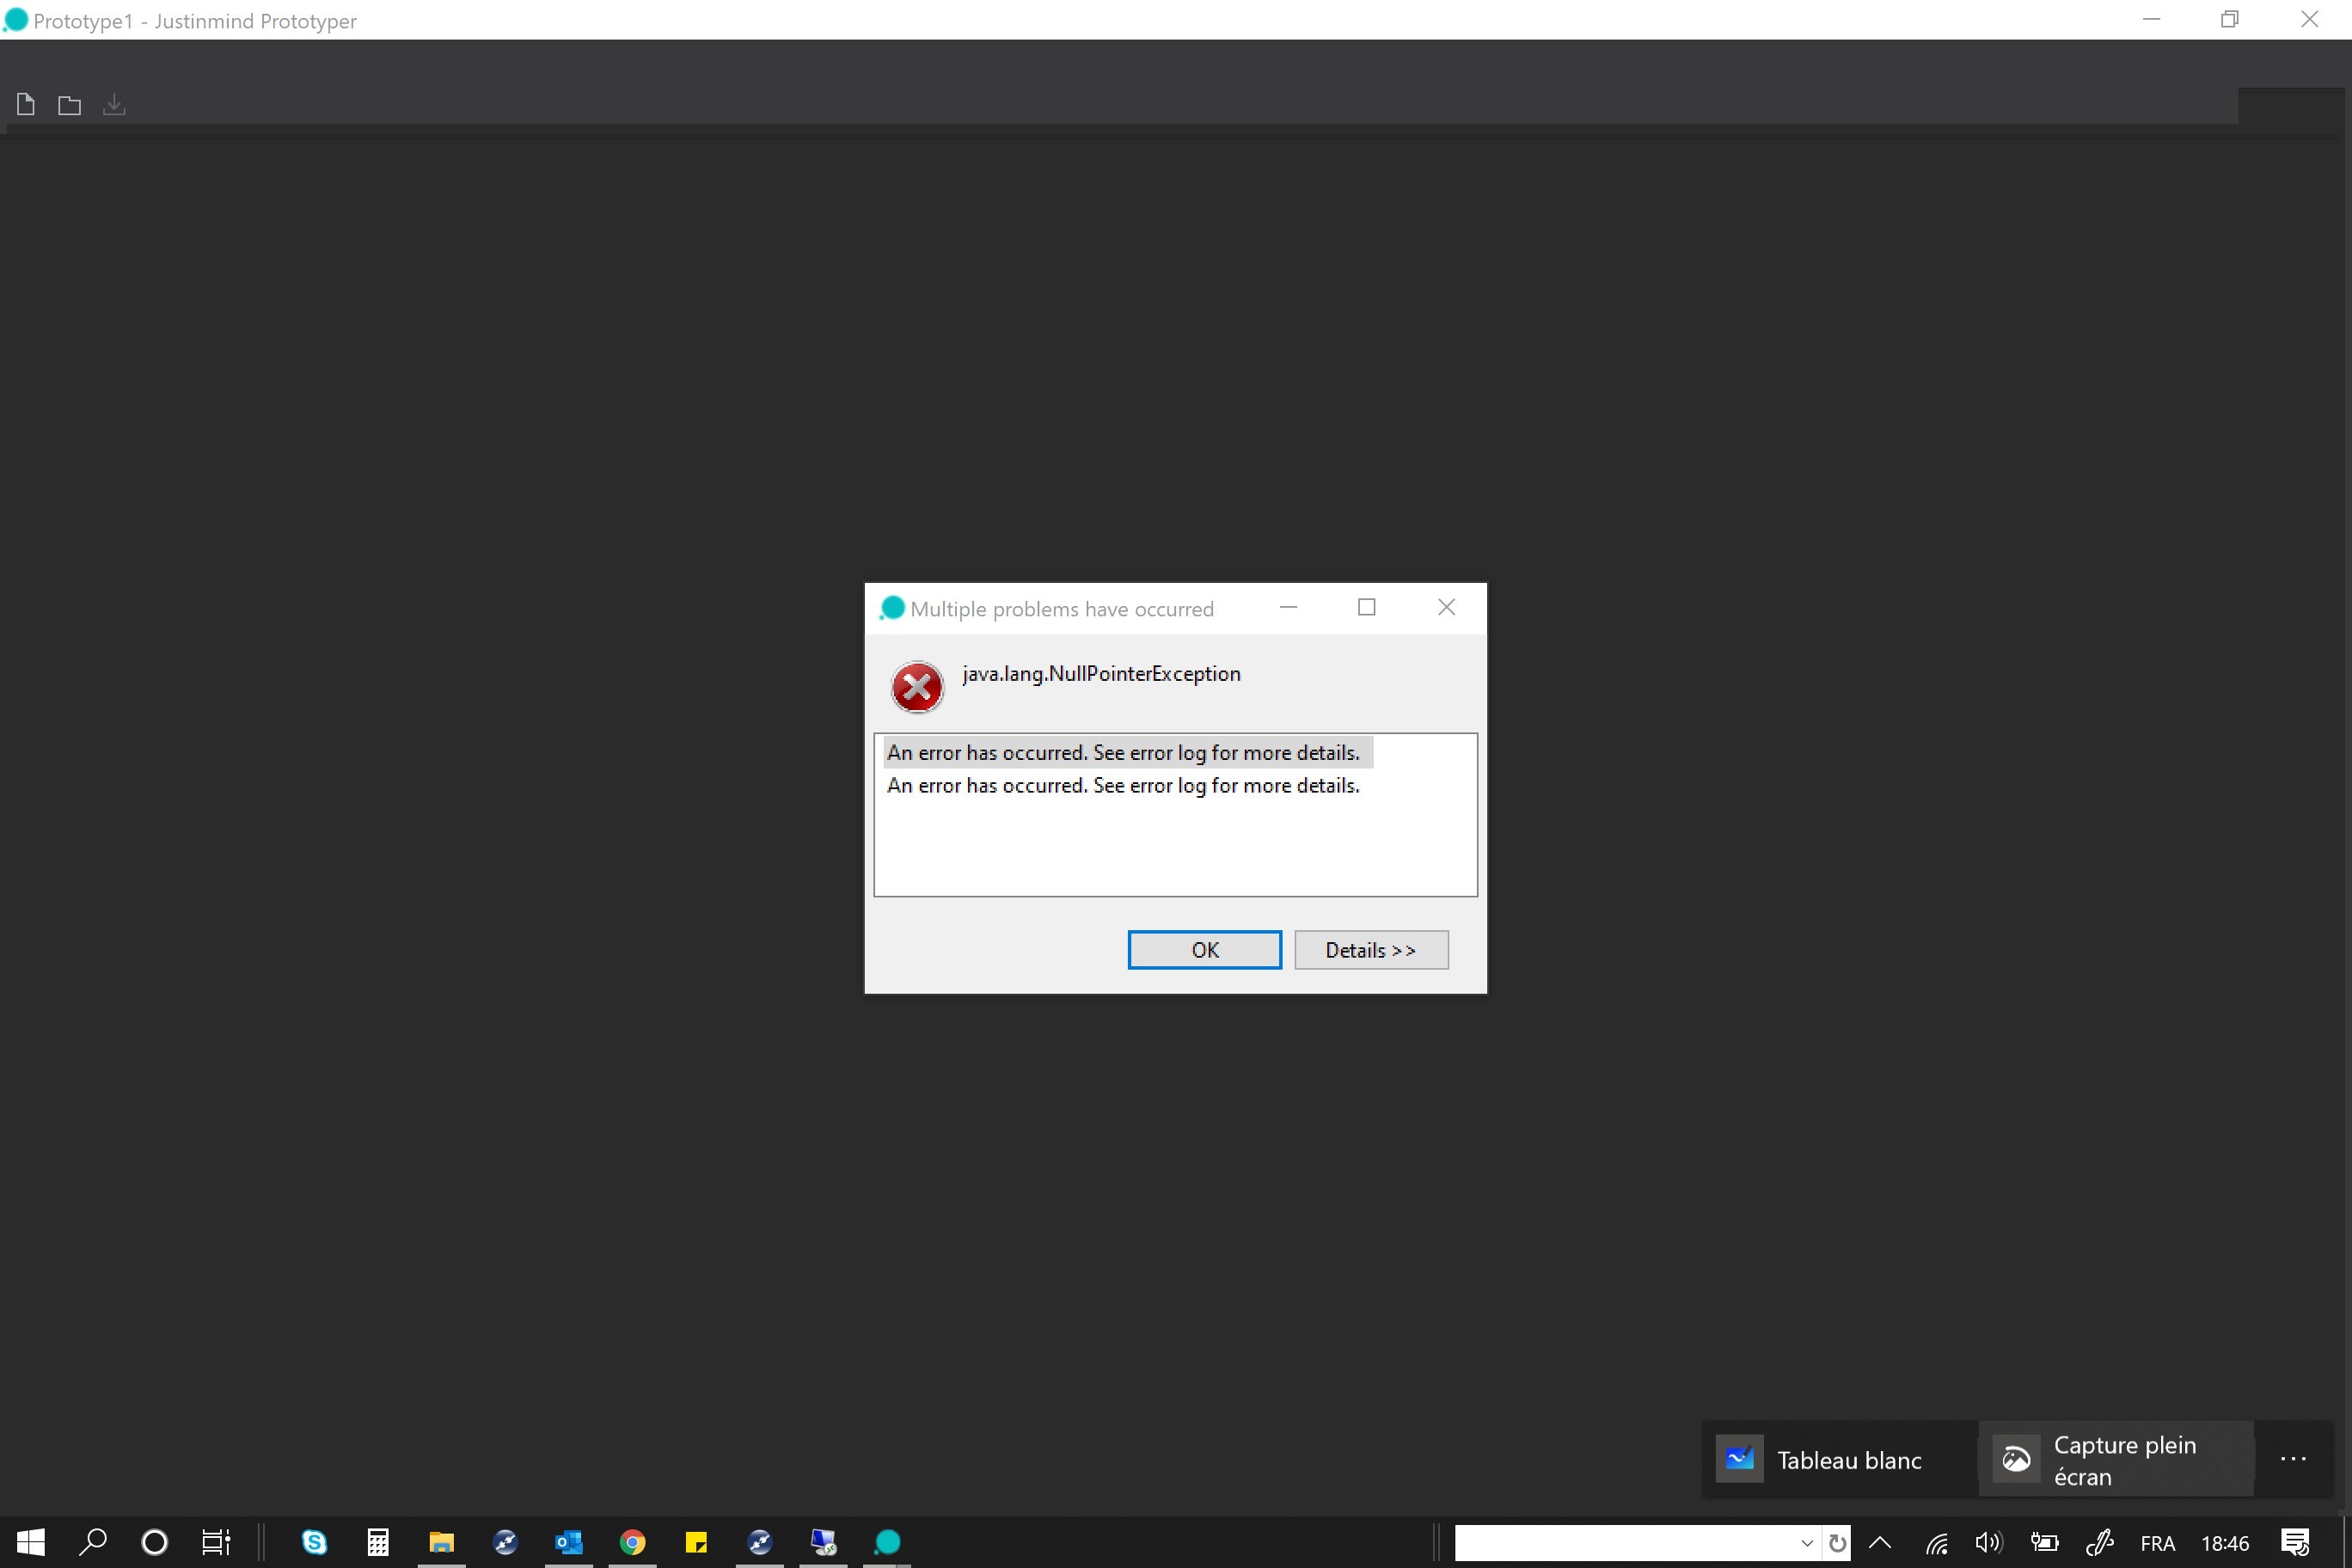Maximize the Multiple problems dialog
The height and width of the screenshot is (1568, 2352).
click(1366, 608)
